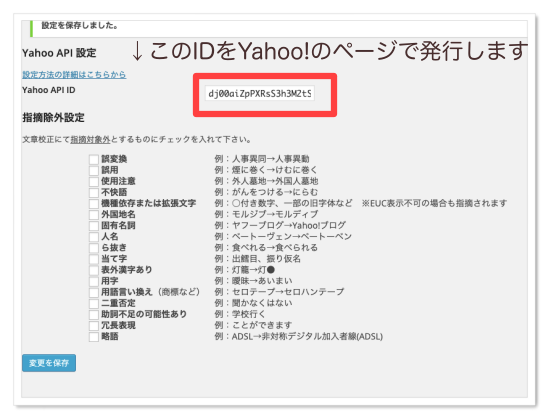Click the 変更を保存 button
The width and height of the screenshot is (549, 419).
click(x=49, y=363)
